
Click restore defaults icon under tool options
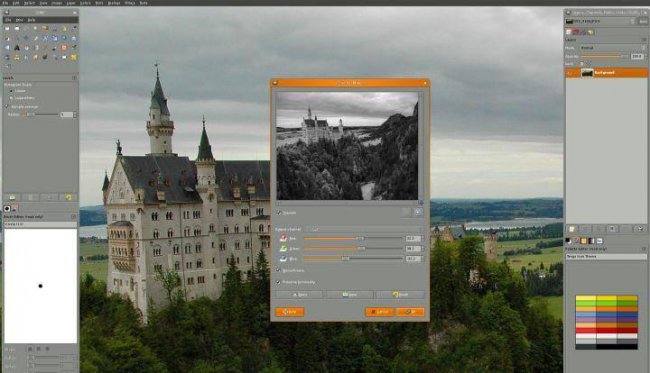click(x=68, y=198)
